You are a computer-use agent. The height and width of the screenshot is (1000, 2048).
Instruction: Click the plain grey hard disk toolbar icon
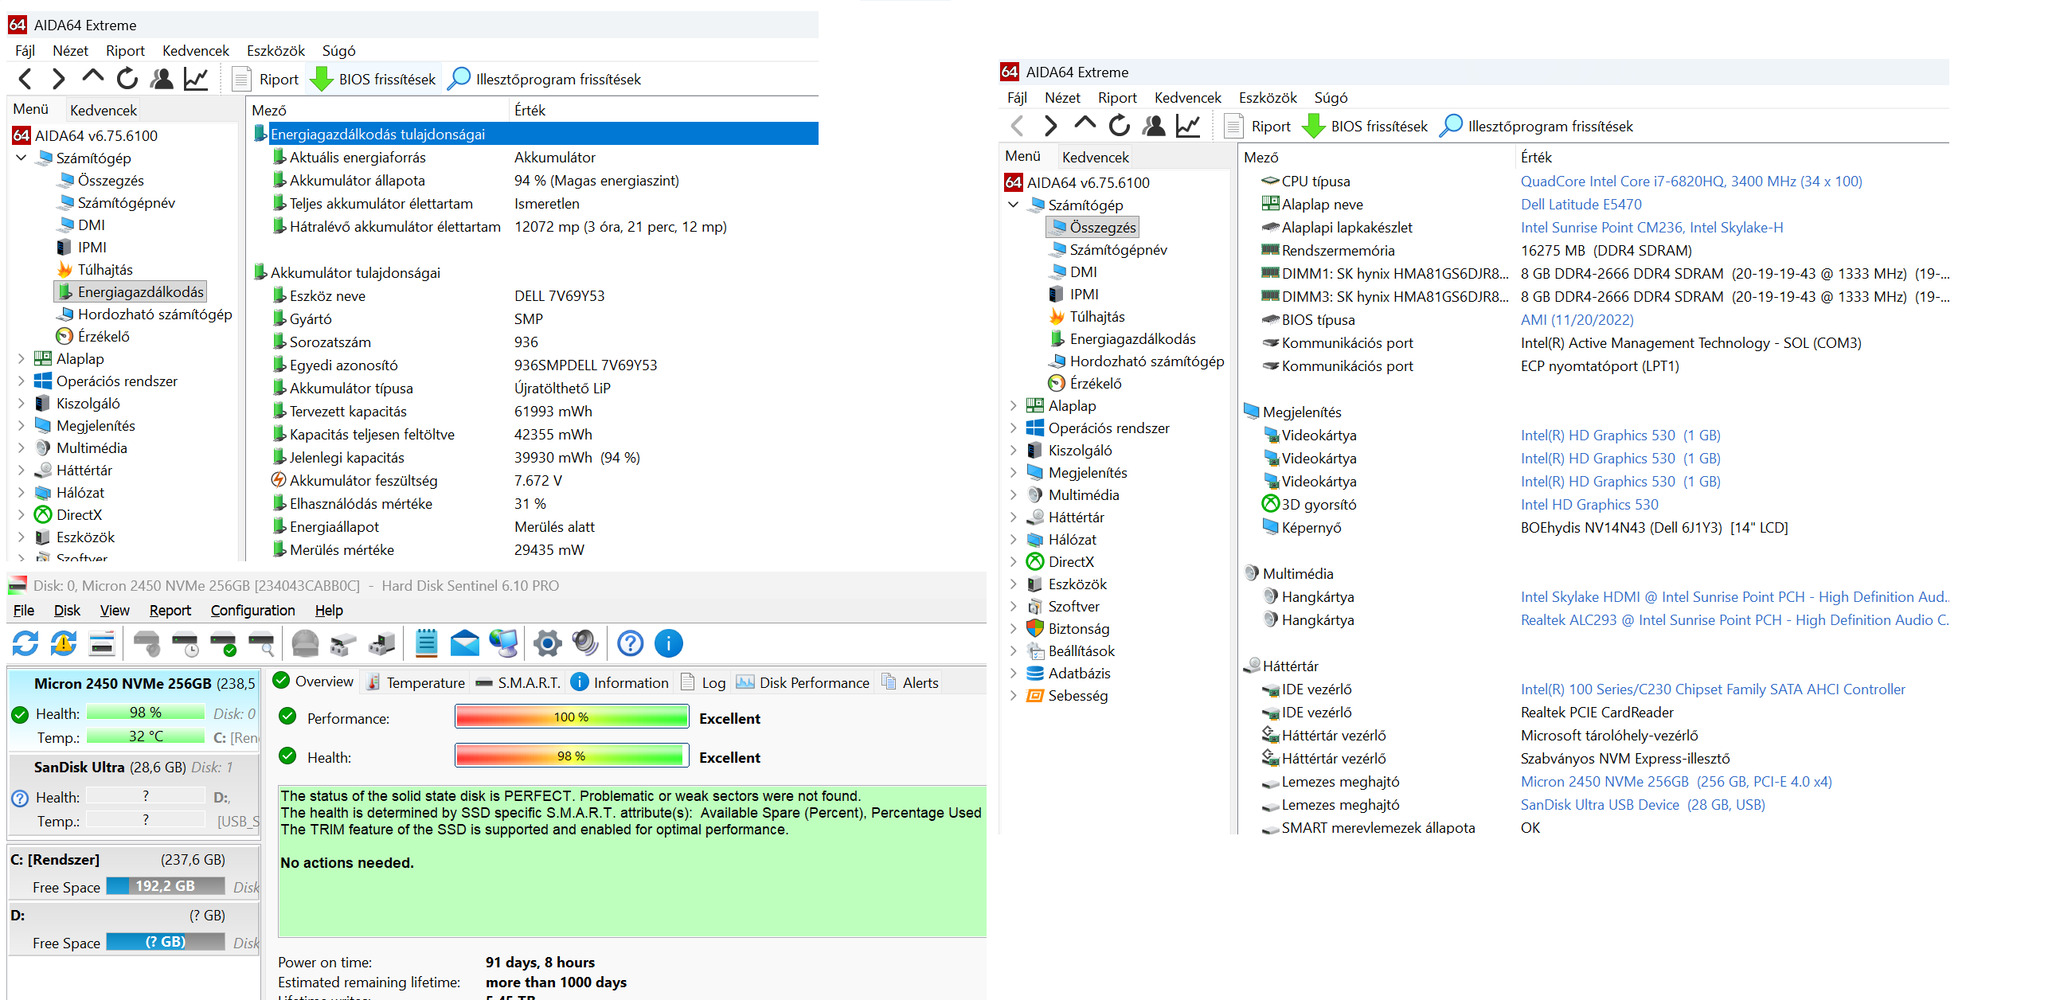[x=147, y=643]
